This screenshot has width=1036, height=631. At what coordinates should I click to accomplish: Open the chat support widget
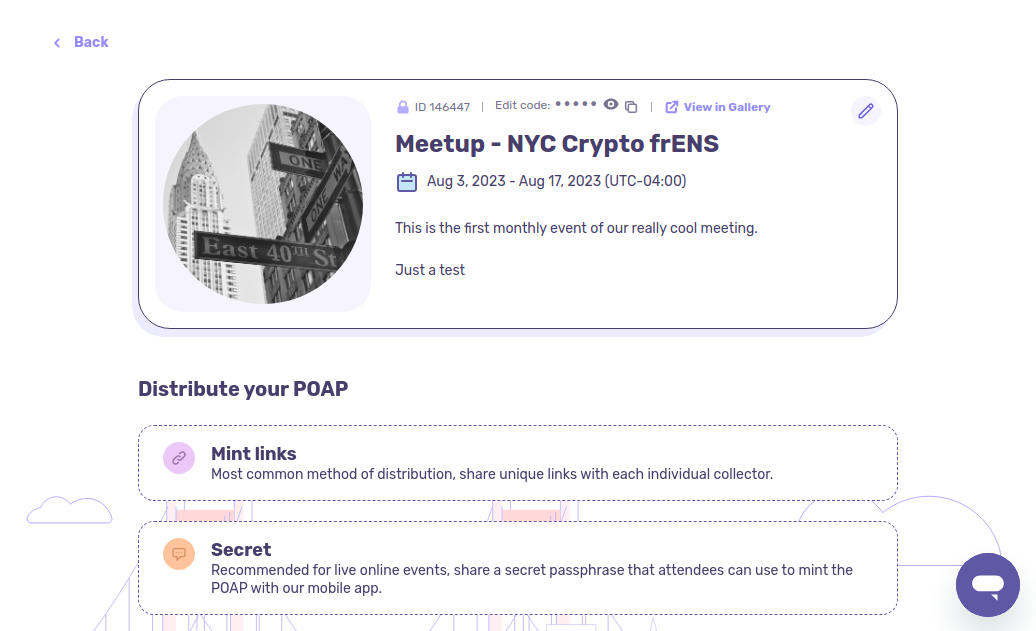(987, 585)
